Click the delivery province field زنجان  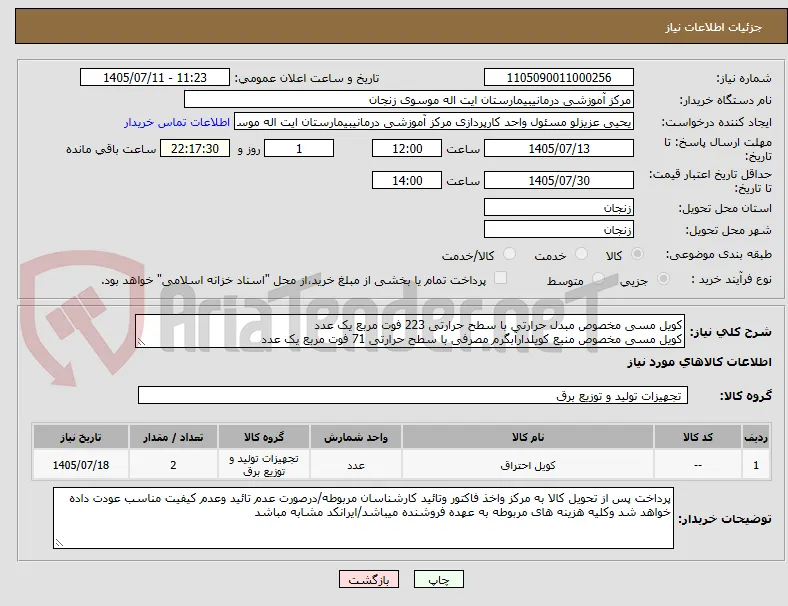pos(558,207)
